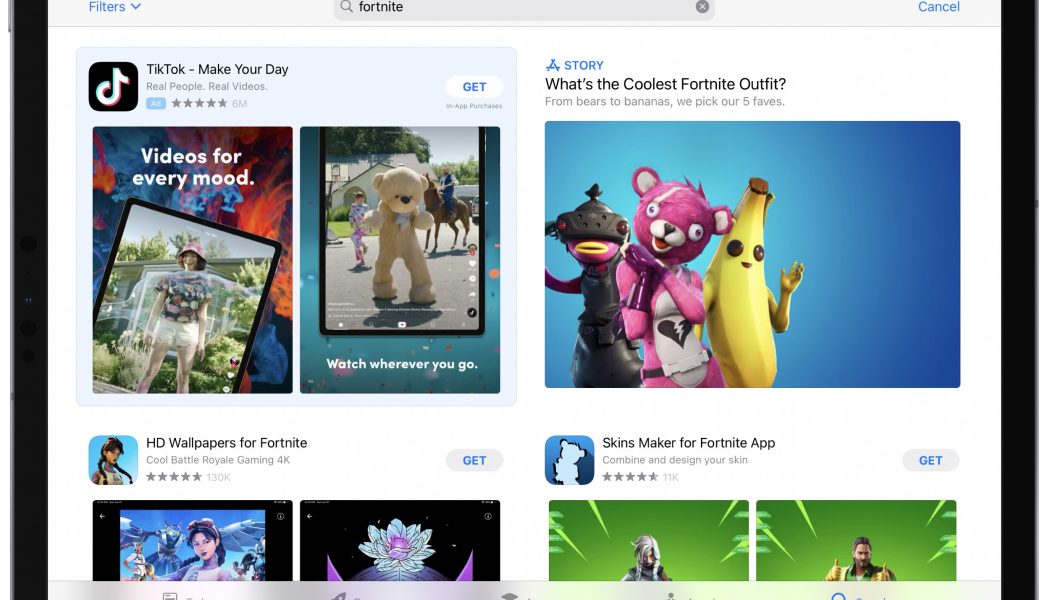Image resolution: width=1050 pixels, height=600 pixels.
Task: Expand the Filters dropdown
Action: [114, 7]
